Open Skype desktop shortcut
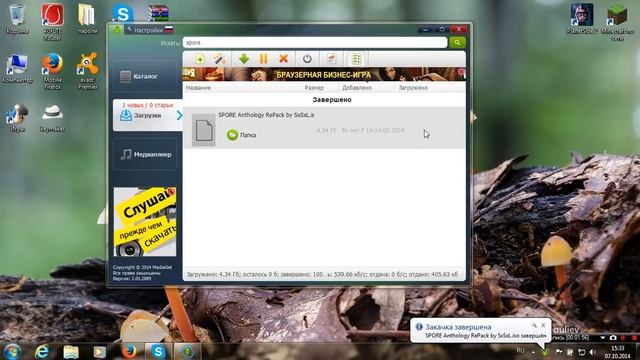The width and height of the screenshot is (640, 360). point(122,13)
